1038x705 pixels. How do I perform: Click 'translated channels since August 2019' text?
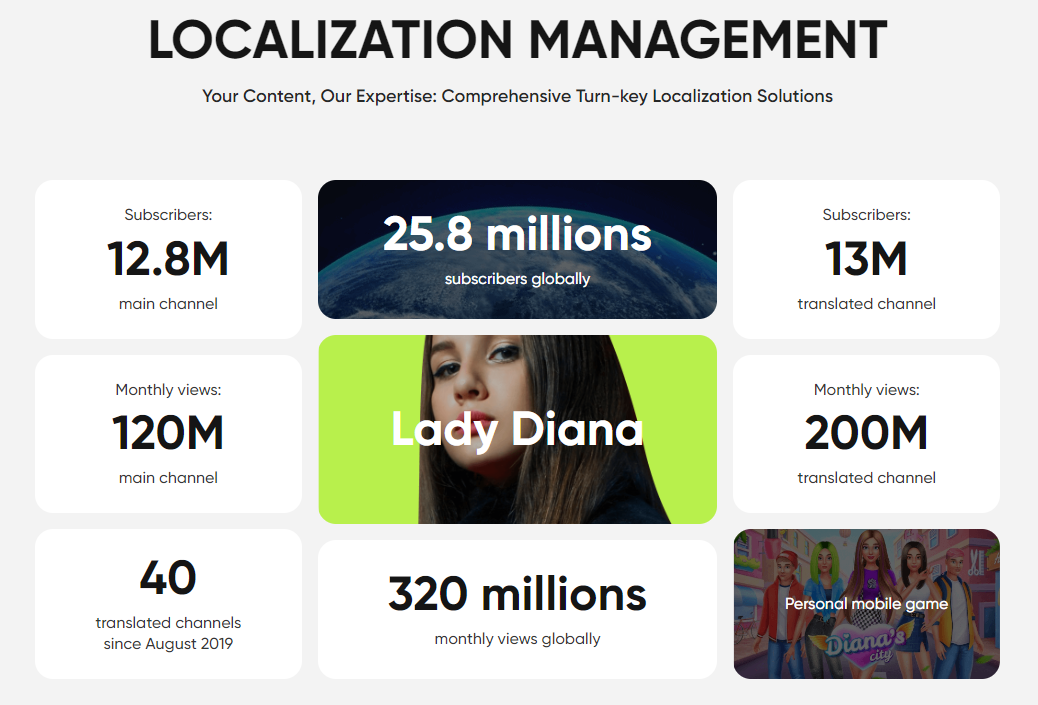pyautogui.click(x=168, y=633)
